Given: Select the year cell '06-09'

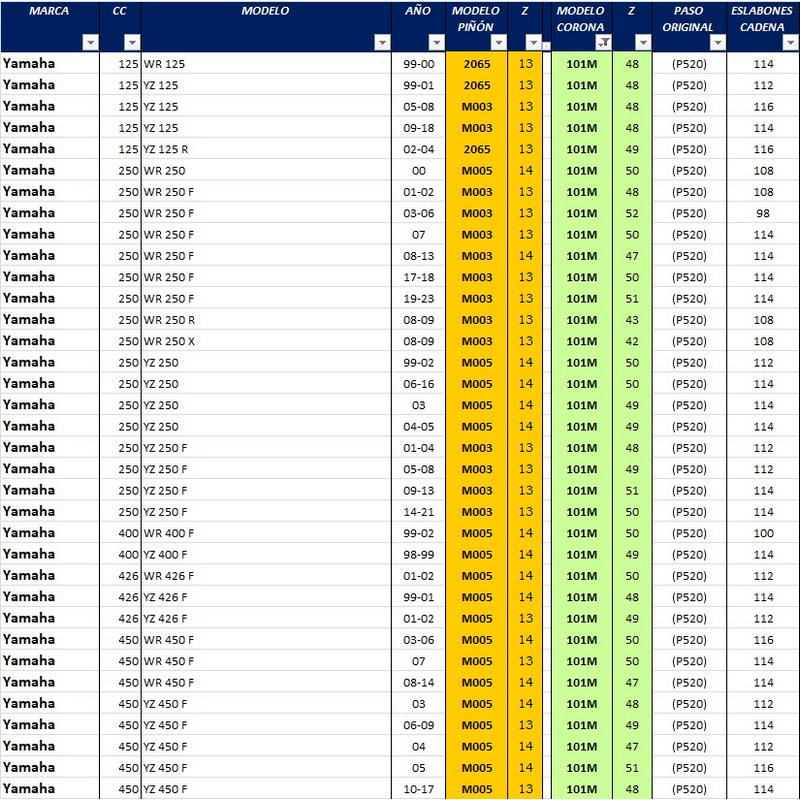Looking at the screenshot, I should tap(418, 726).
